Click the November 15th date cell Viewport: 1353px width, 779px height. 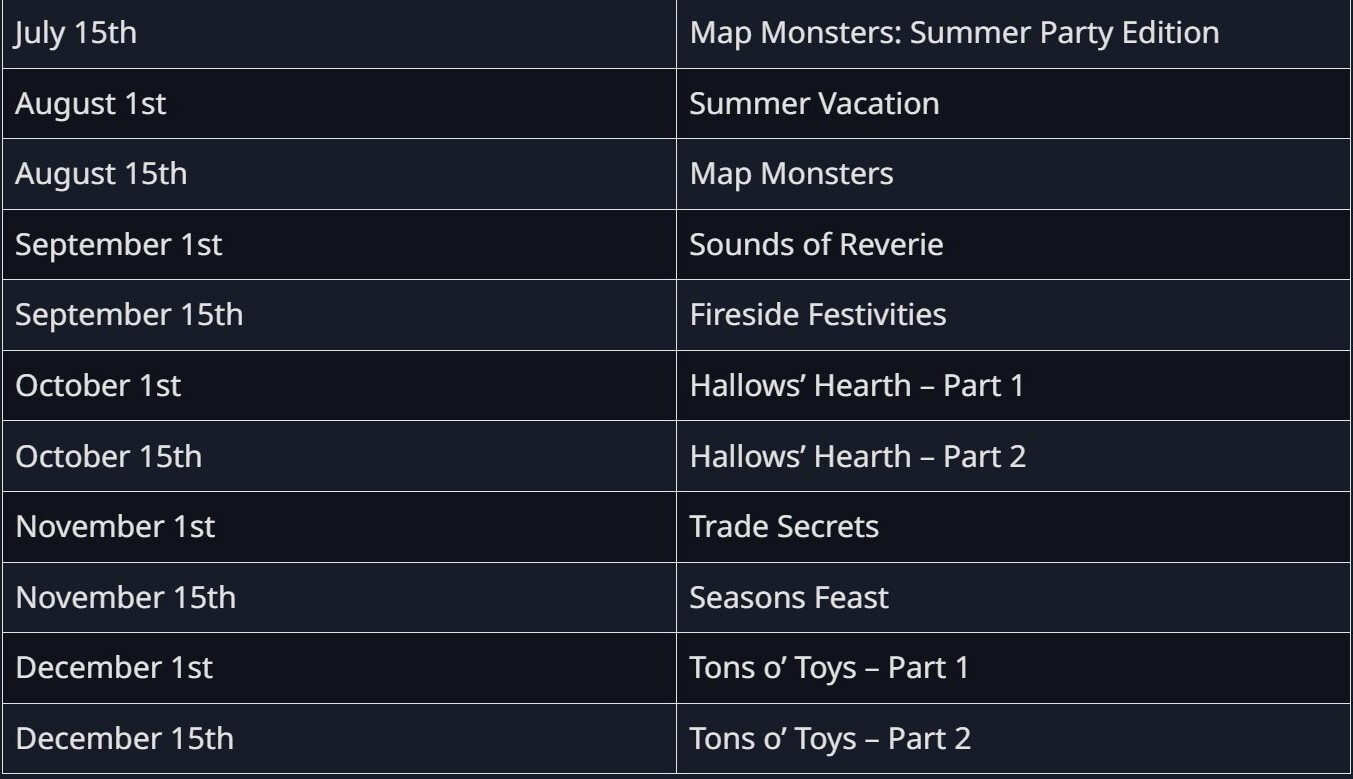point(125,597)
